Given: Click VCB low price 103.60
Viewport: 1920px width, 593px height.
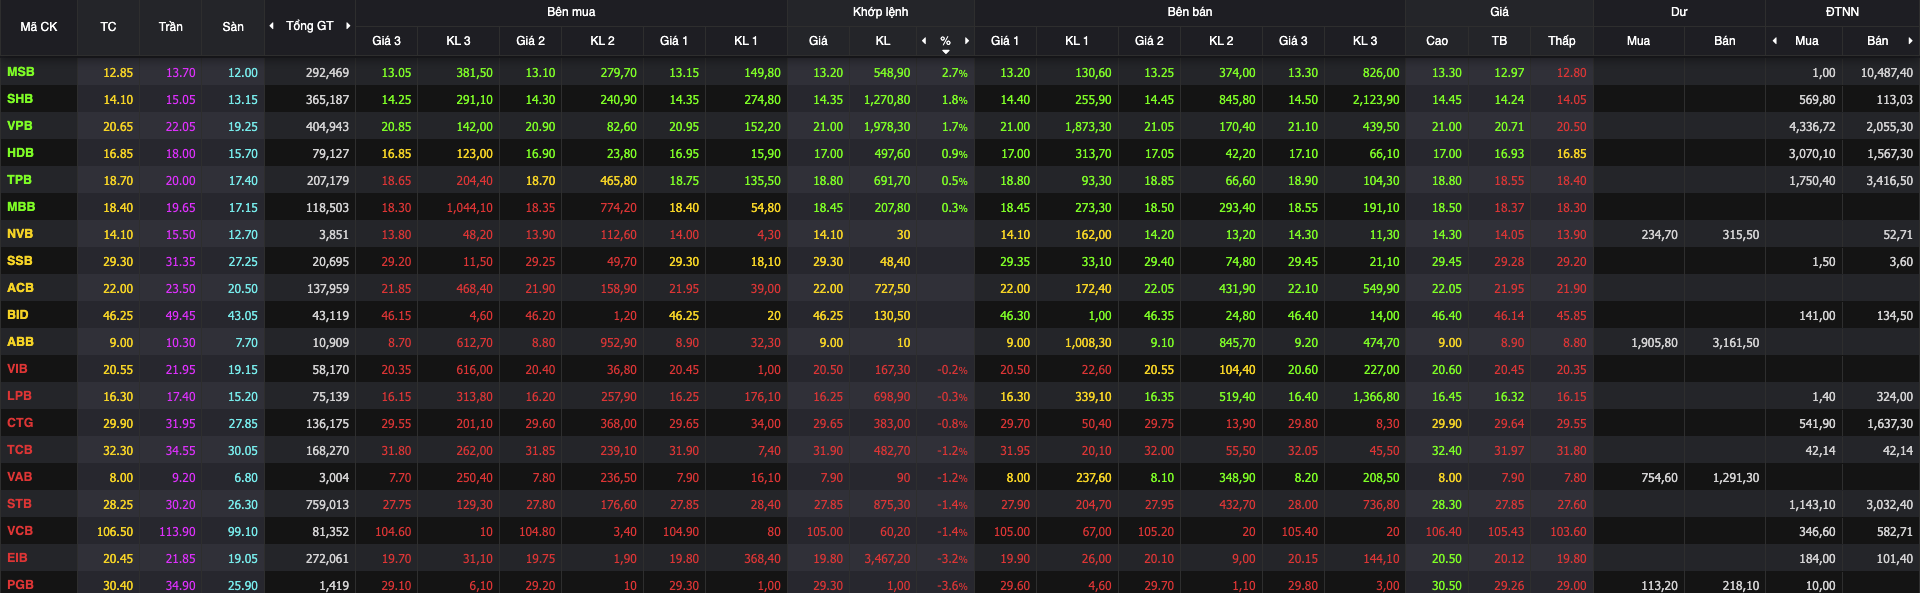Looking at the screenshot, I should click(1568, 532).
